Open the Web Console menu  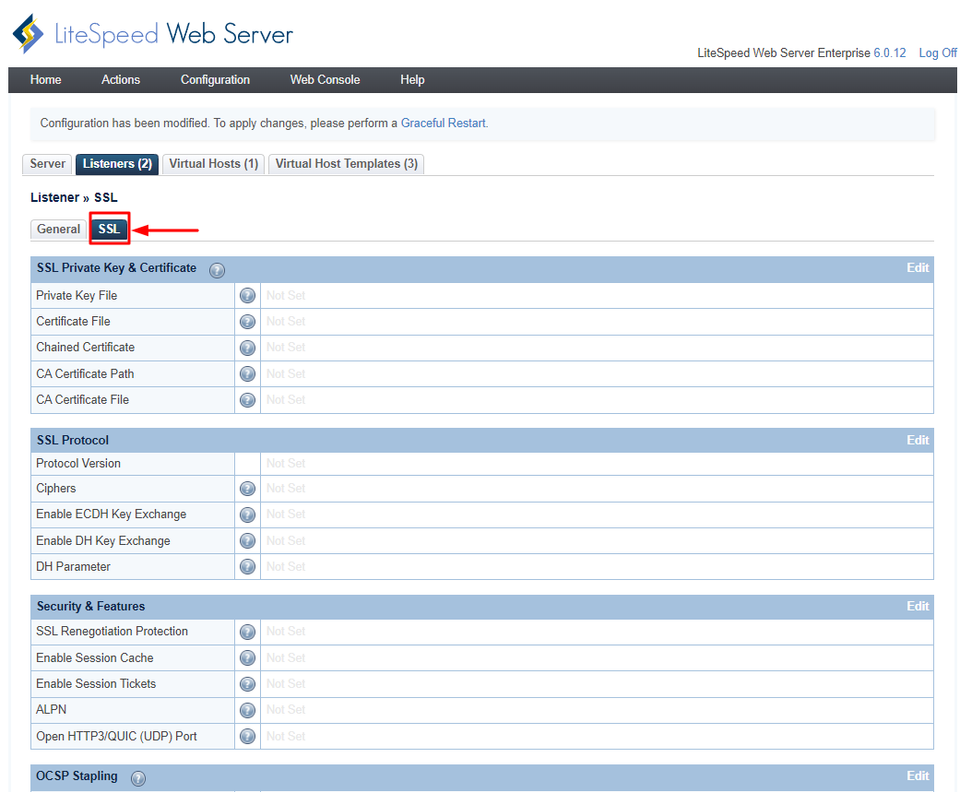click(324, 79)
